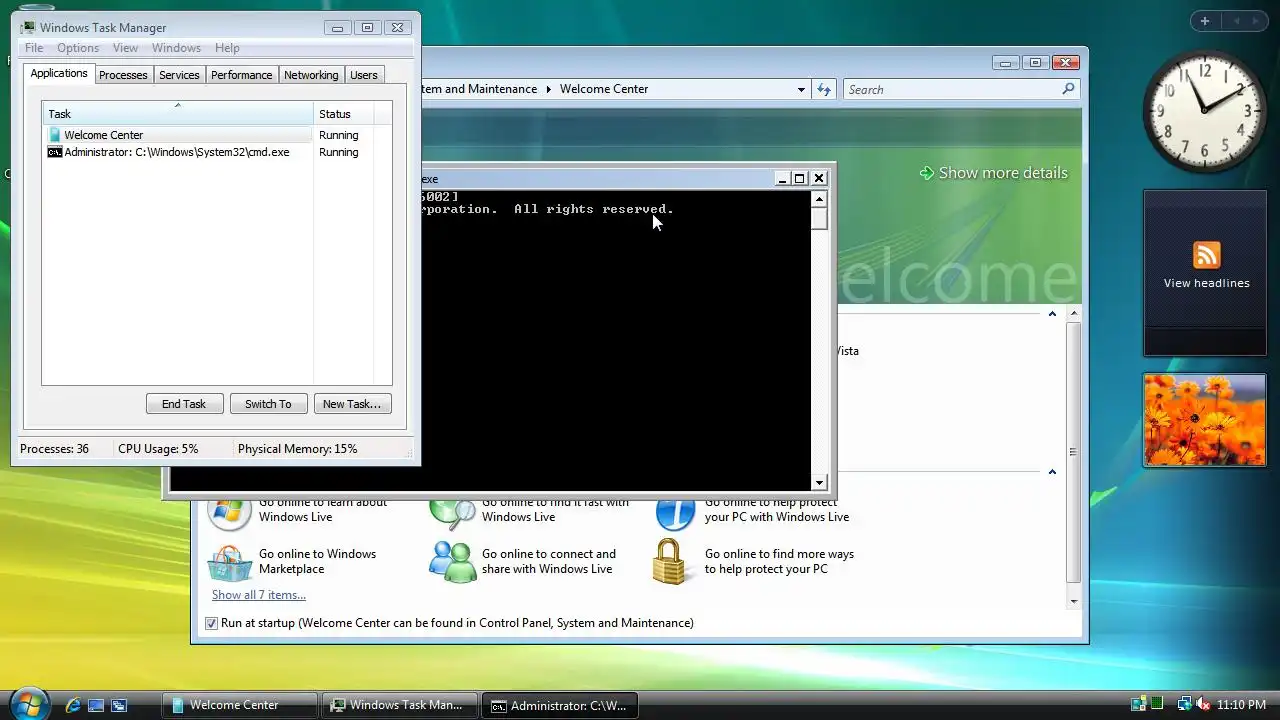Click the Welcome Center icon in Task Manager list
Screen dimensions: 1280x720
[55, 135]
